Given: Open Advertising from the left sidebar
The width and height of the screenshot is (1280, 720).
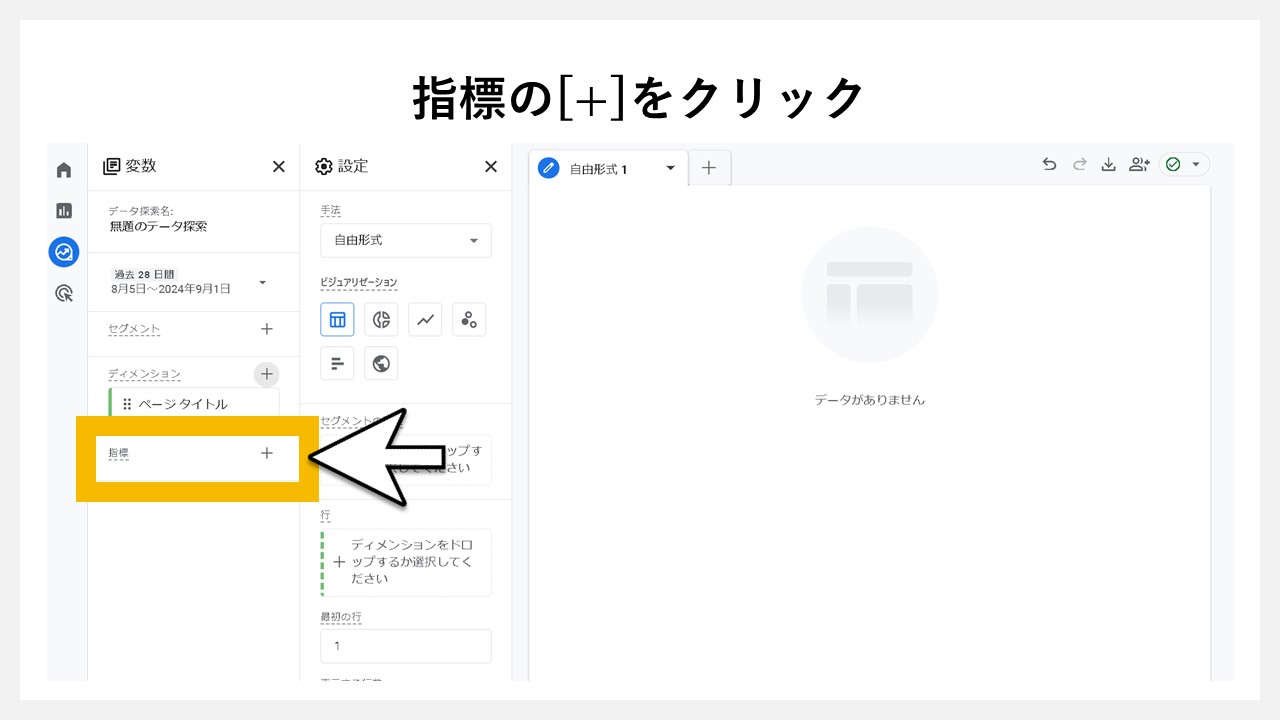Looking at the screenshot, I should tap(63, 293).
